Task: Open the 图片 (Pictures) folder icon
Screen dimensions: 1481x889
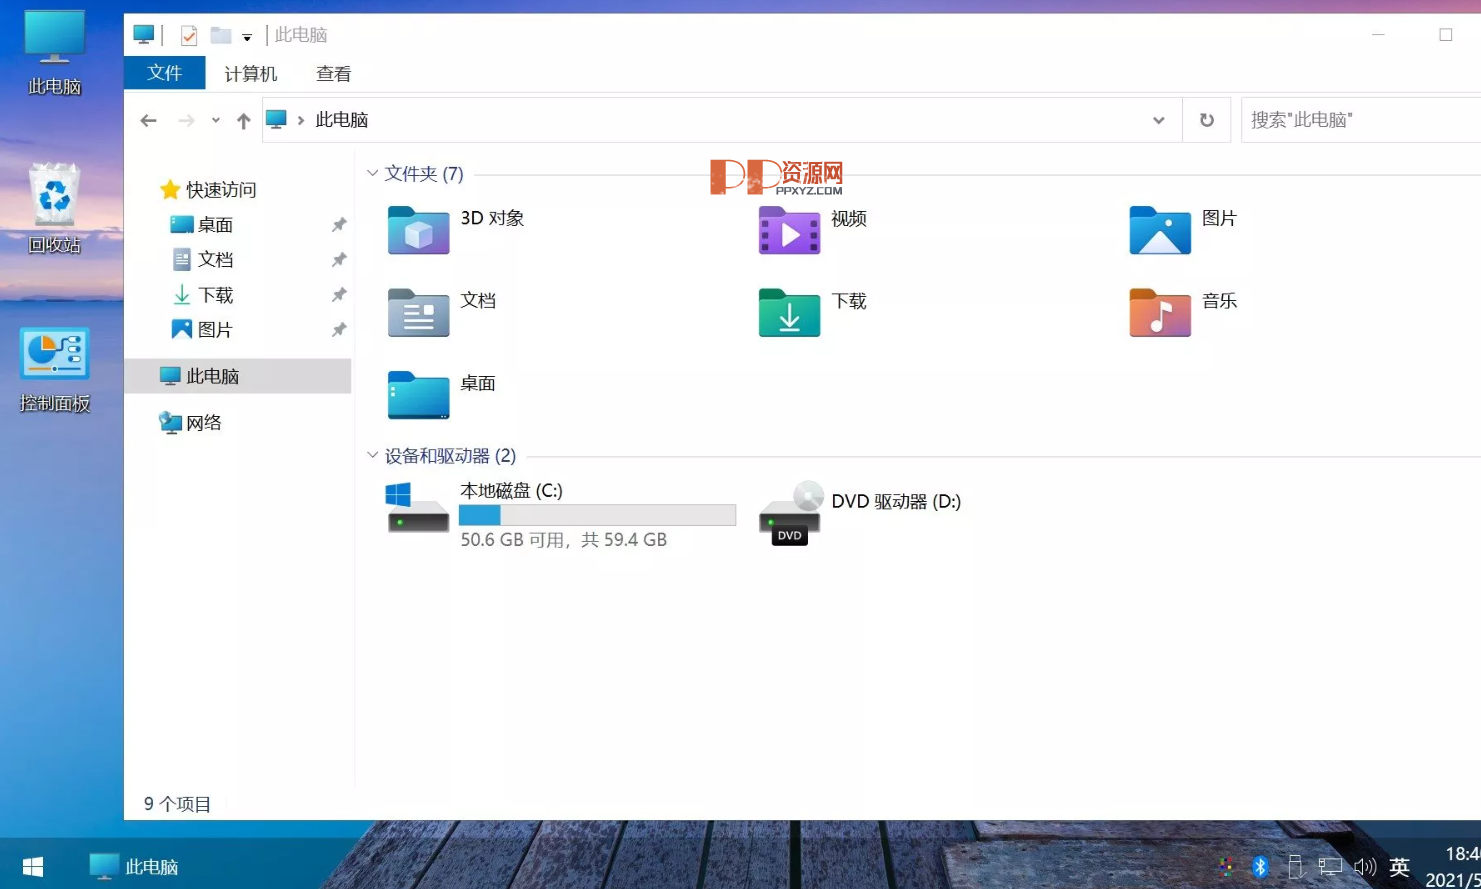Action: tap(1159, 231)
